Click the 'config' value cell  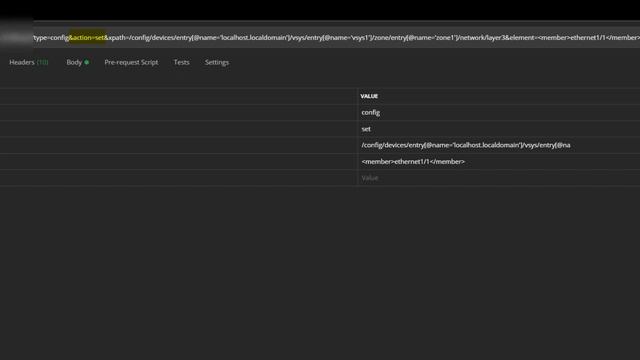[x=499, y=113]
